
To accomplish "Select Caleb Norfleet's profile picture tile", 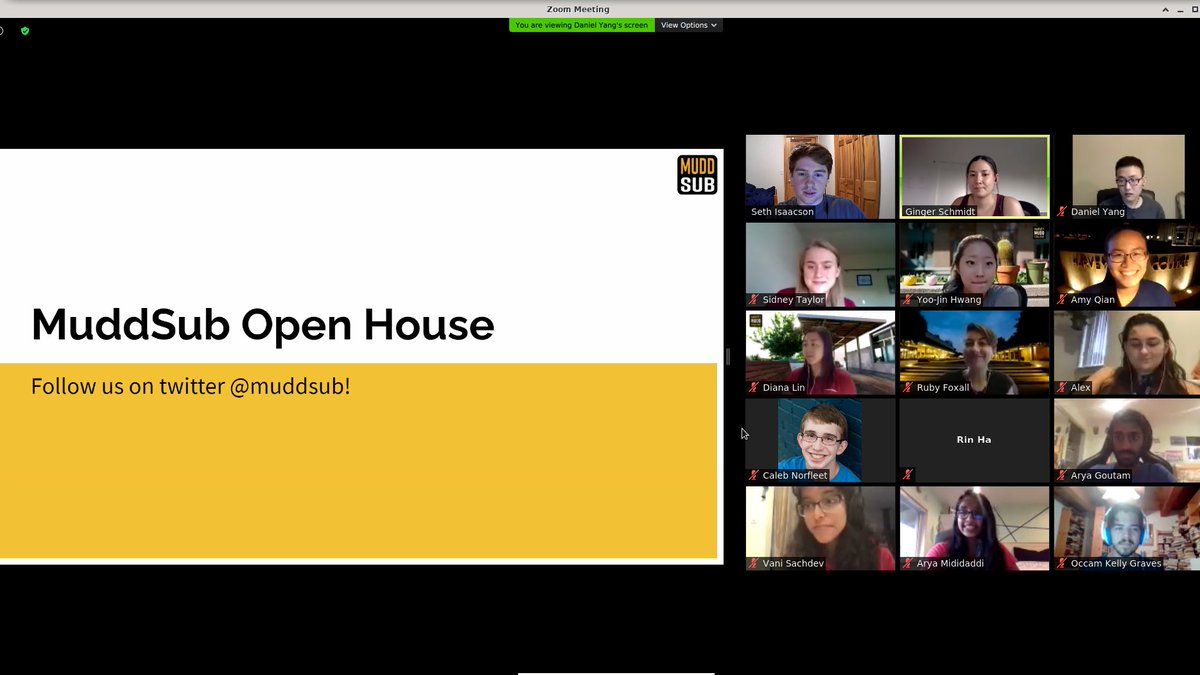I will pyautogui.click(x=820, y=441).
